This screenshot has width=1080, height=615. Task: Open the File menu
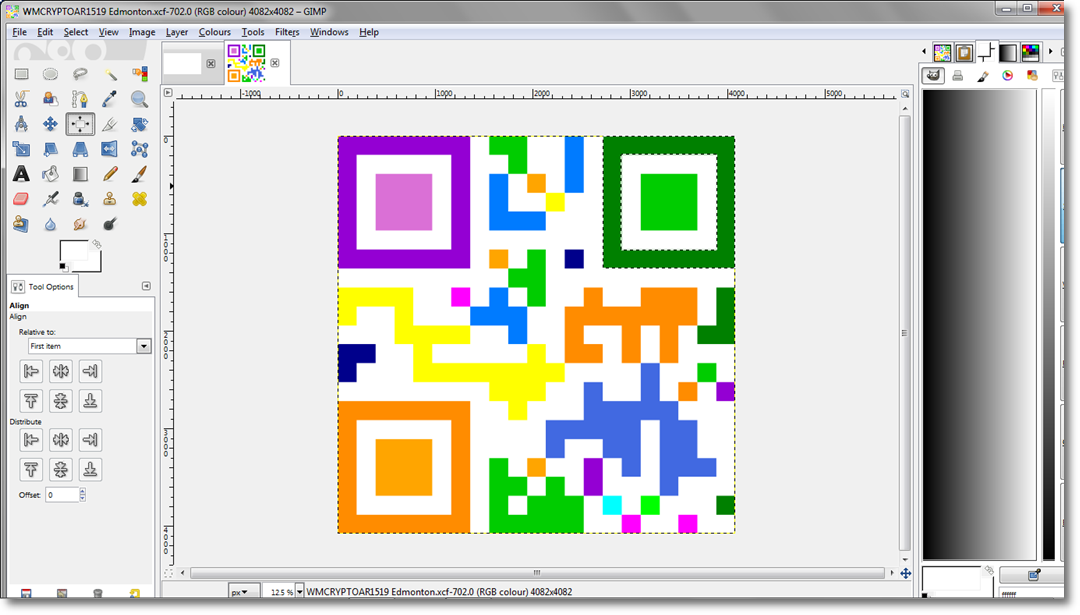point(19,32)
